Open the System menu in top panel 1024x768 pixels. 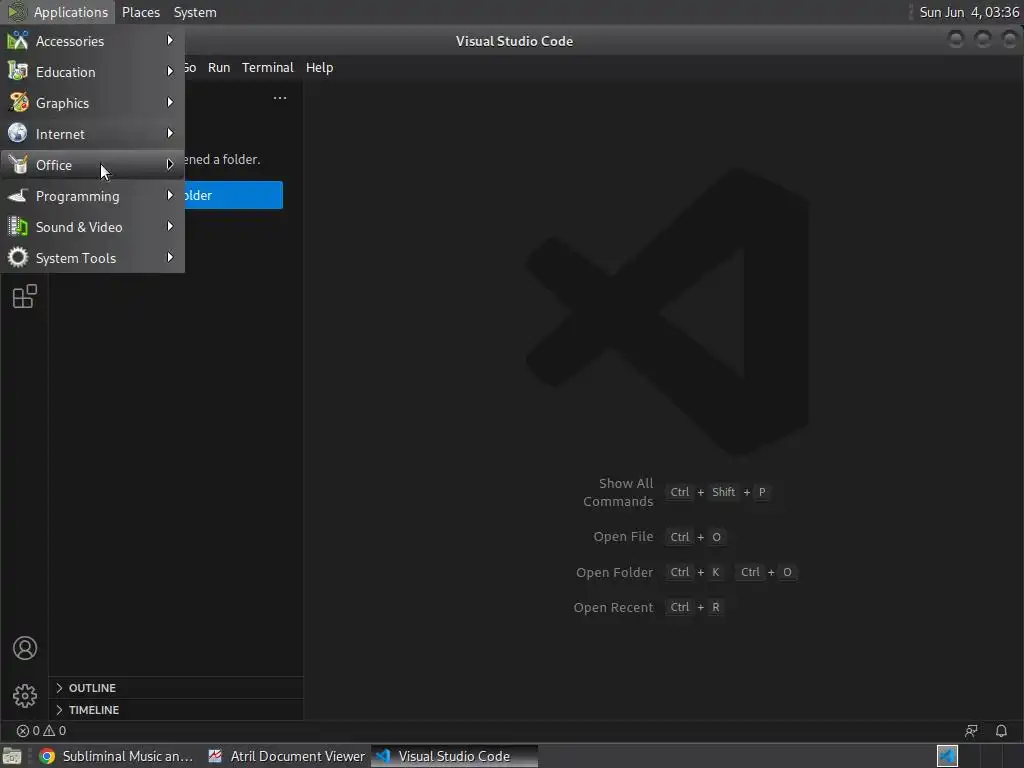point(195,12)
